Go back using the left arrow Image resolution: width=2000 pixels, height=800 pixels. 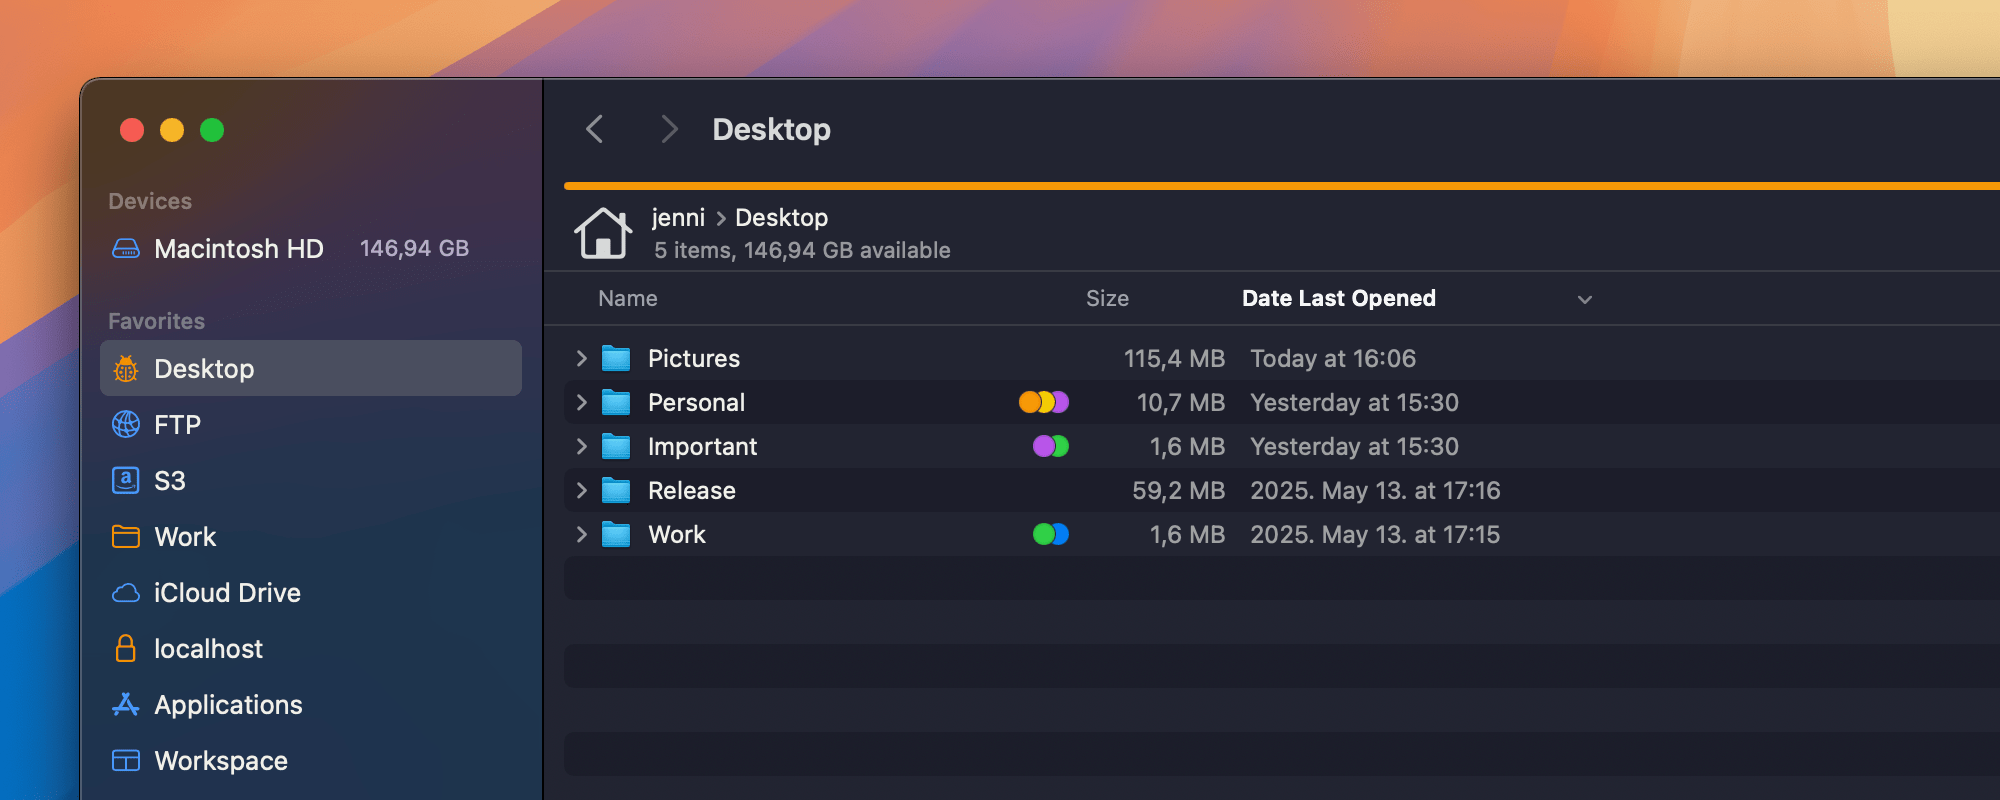point(595,129)
